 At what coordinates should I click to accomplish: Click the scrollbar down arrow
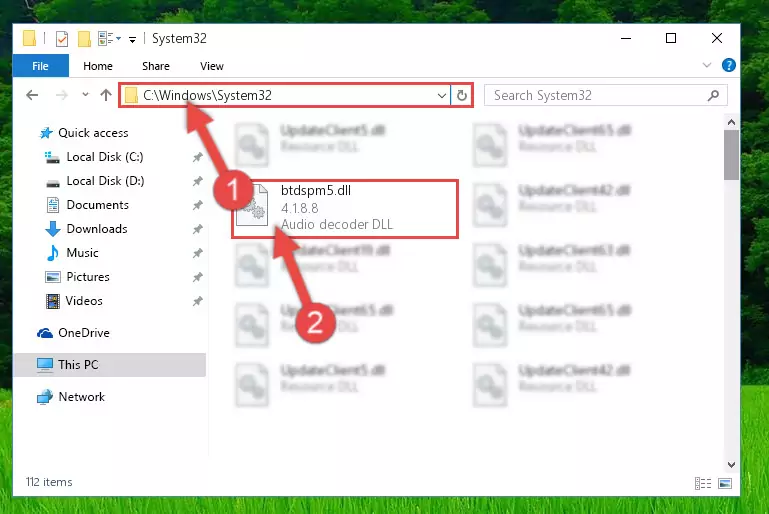(x=731, y=464)
